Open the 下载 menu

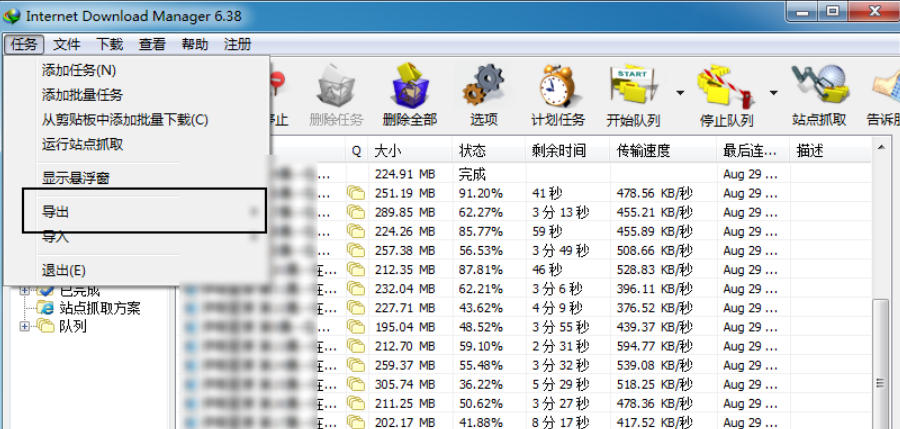[x=109, y=44]
